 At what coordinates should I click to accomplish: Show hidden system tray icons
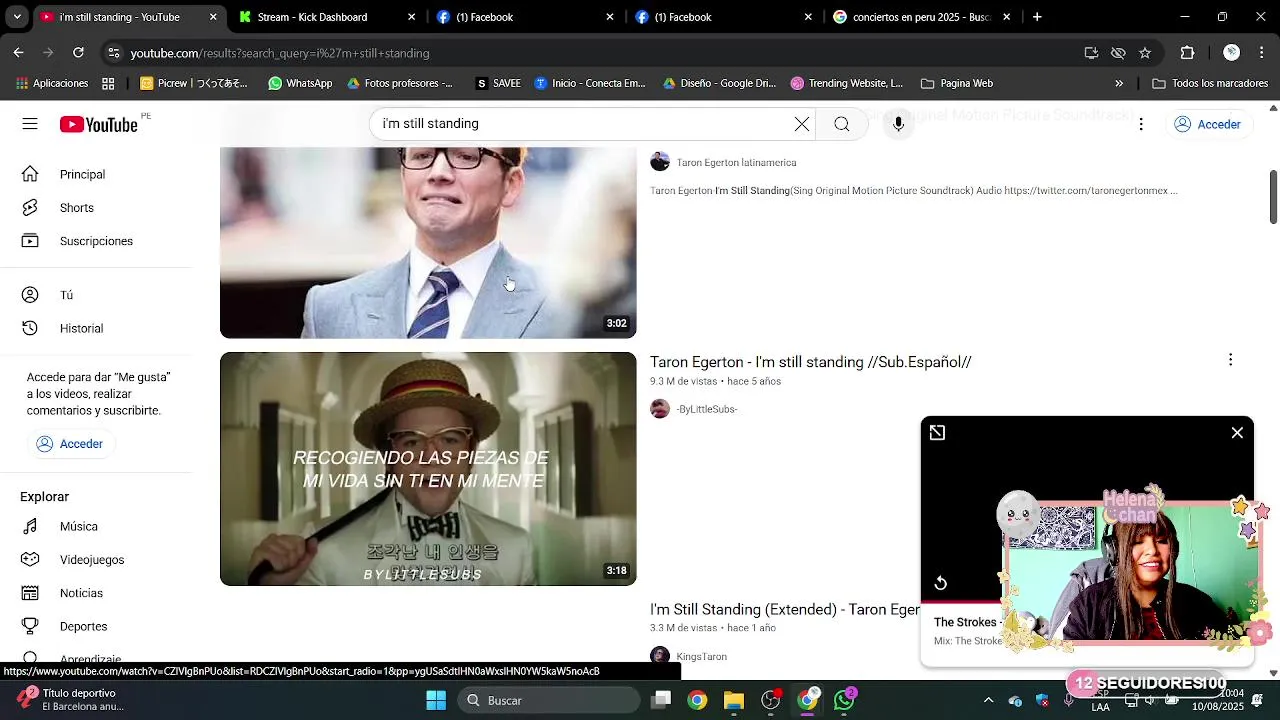(988, 700)
